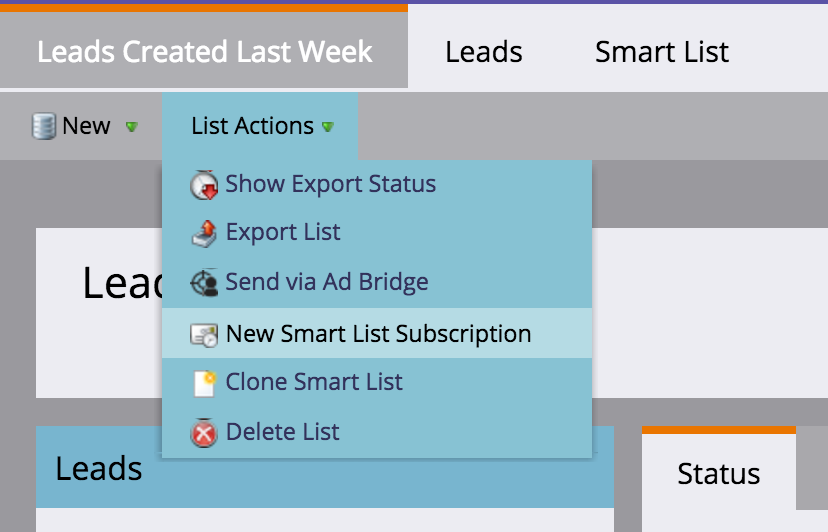Click the red Delete List icon

[204, 433]
